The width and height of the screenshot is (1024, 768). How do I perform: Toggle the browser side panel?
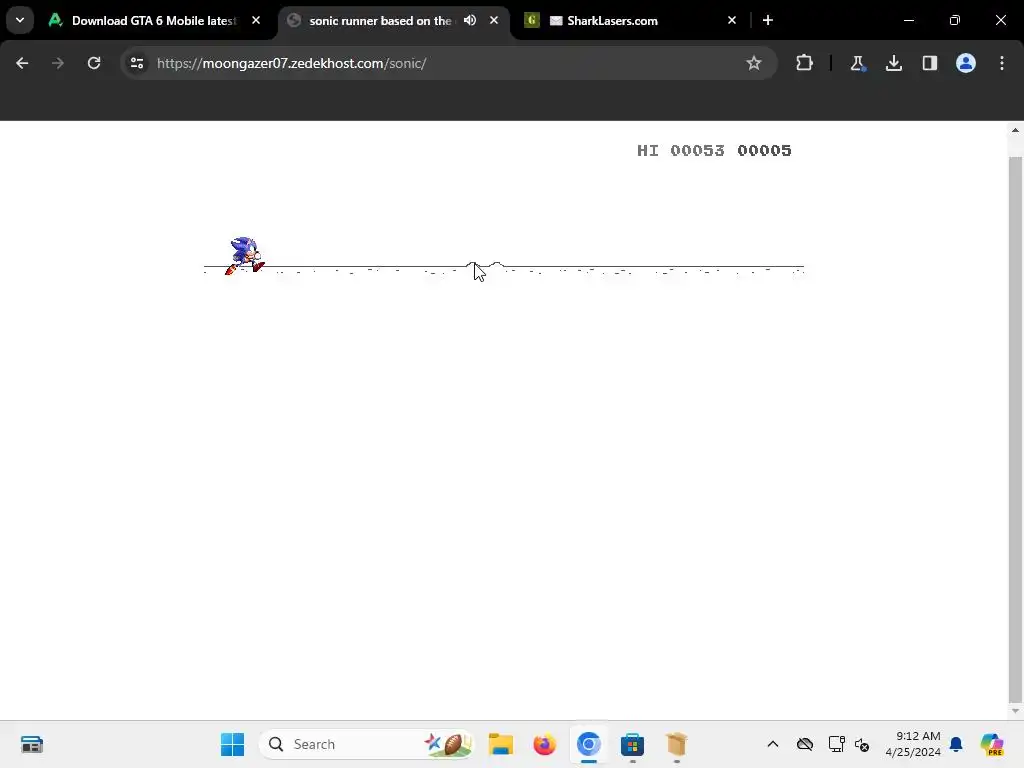(x=929, y=63)
